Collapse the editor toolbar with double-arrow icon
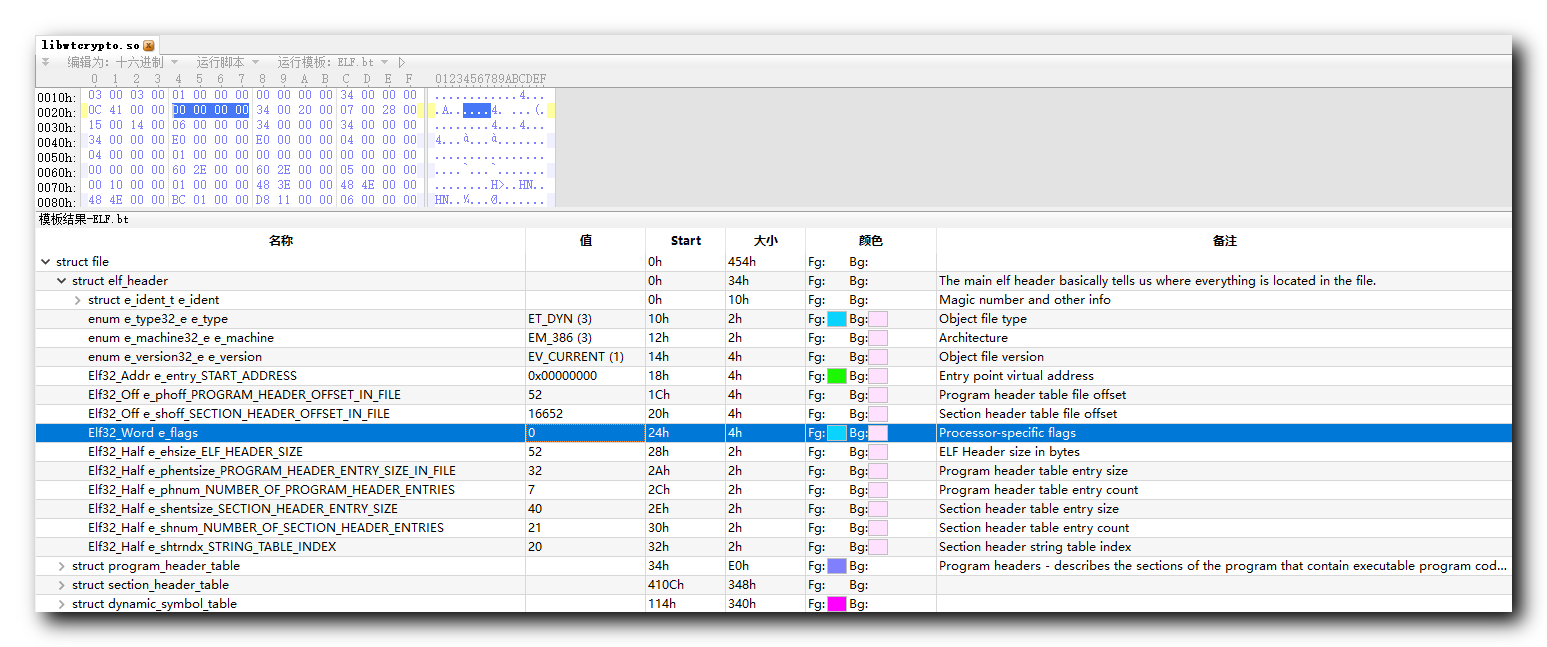Viewport: 1547px width, 647px height. point(45,62)
